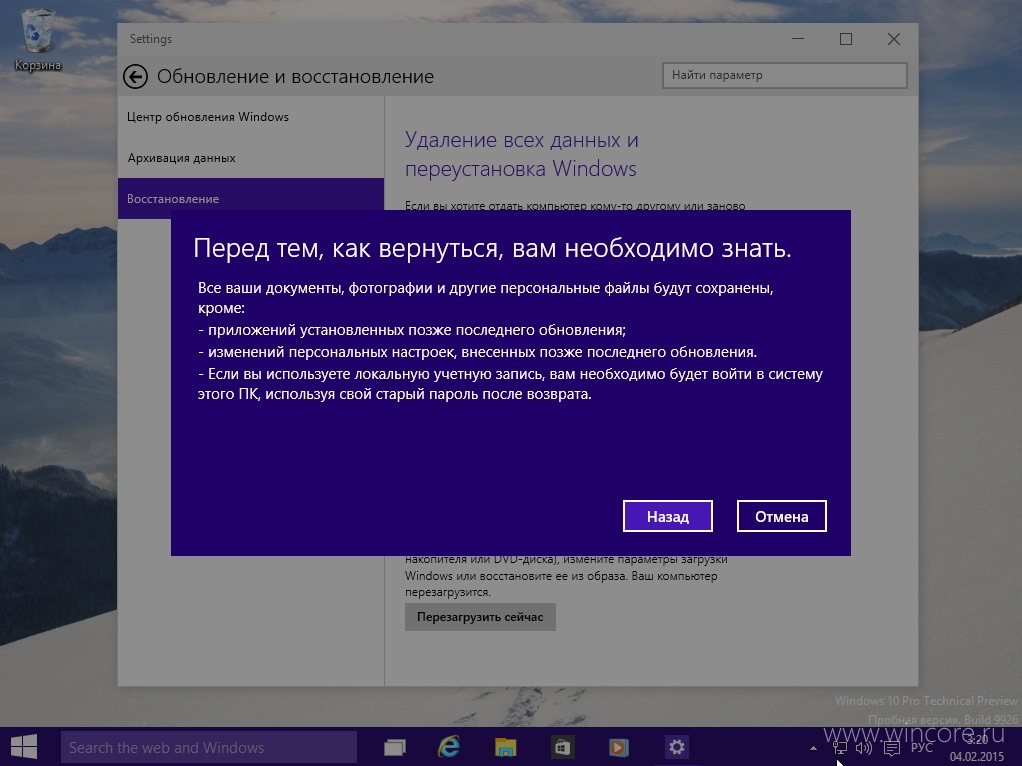Image resolution: width=1022 pixels, height=766 pixels.
Task: Click the Отмена button in the dialog
Action: tap(781, 516)
